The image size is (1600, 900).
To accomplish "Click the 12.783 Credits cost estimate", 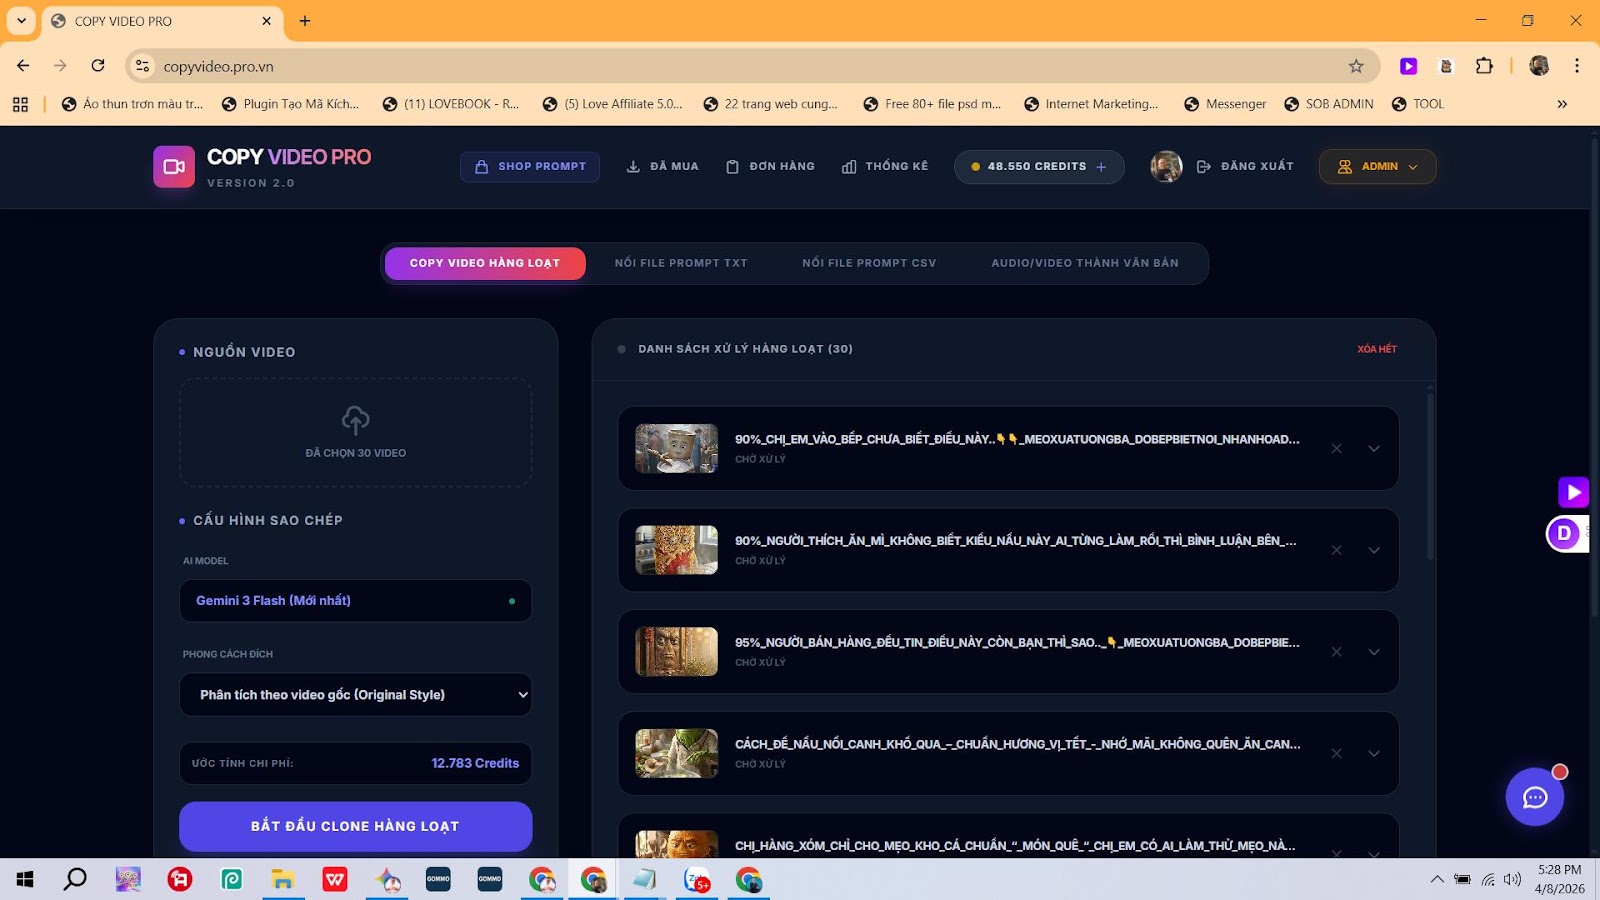I will [475, 763].
